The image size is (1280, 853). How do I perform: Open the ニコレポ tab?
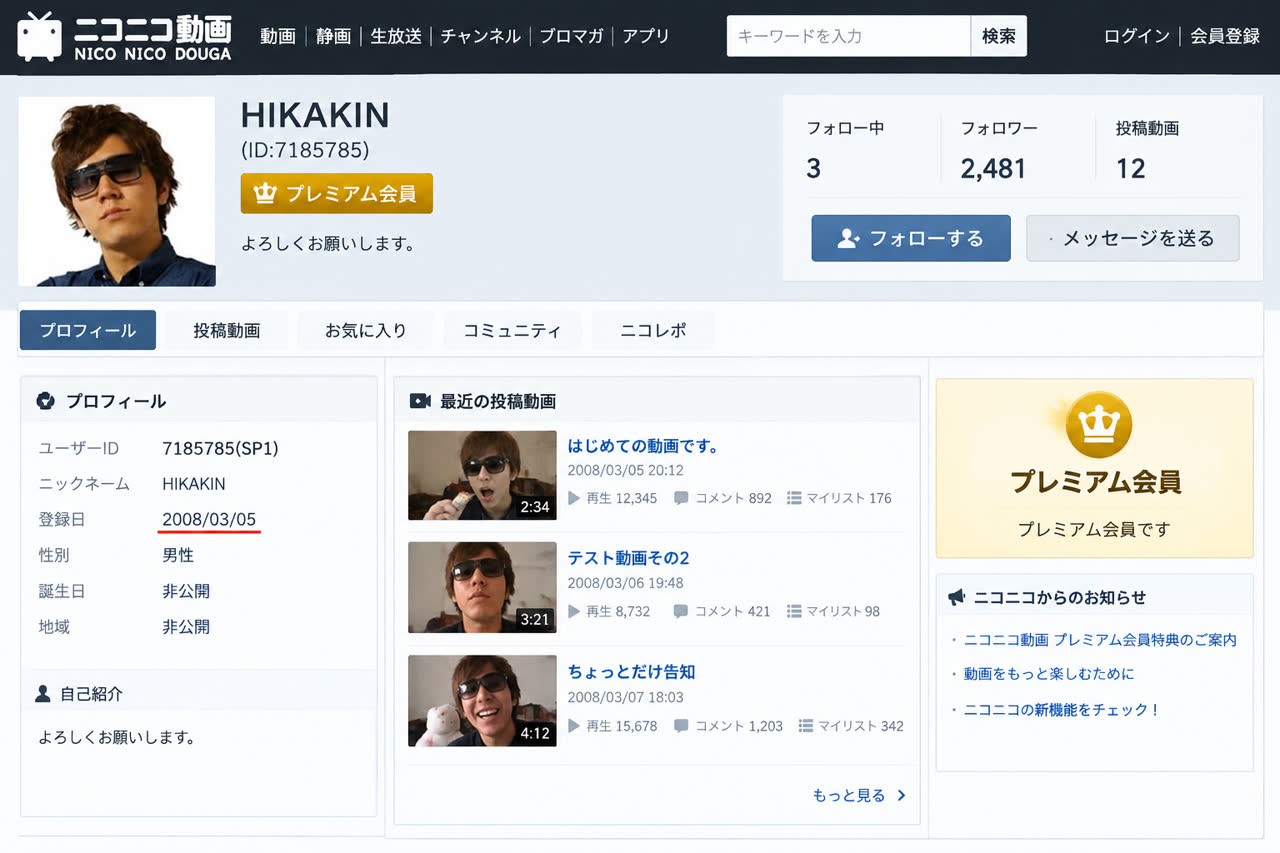point(653,330)
